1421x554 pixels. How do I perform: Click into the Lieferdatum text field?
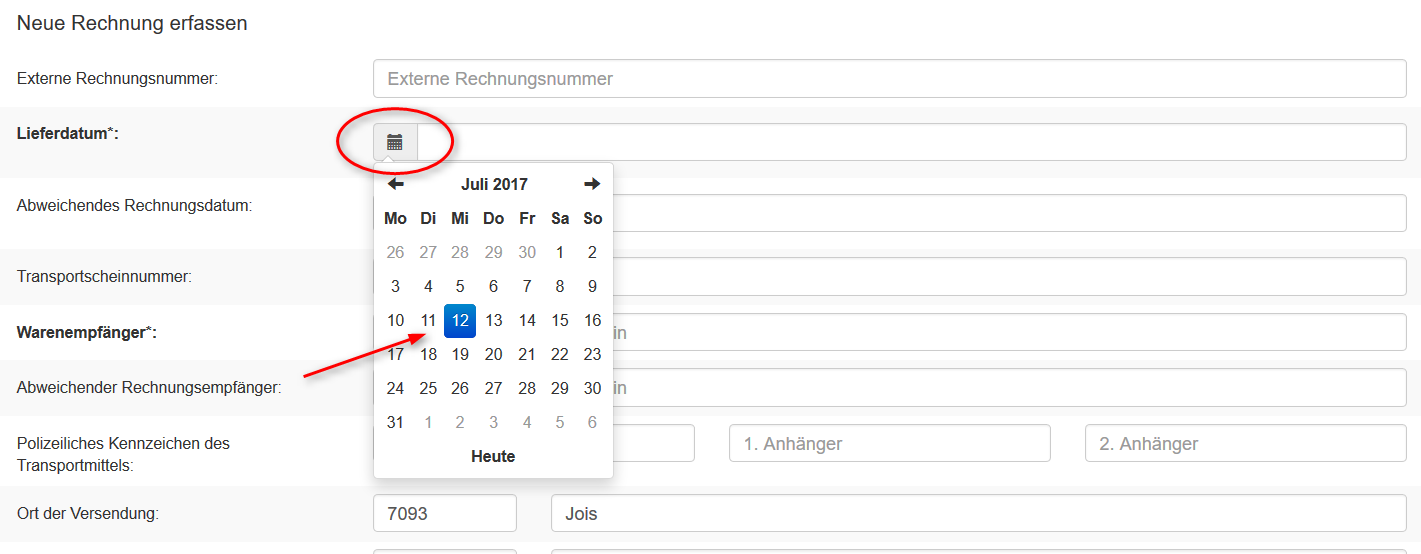coord(910,142)
